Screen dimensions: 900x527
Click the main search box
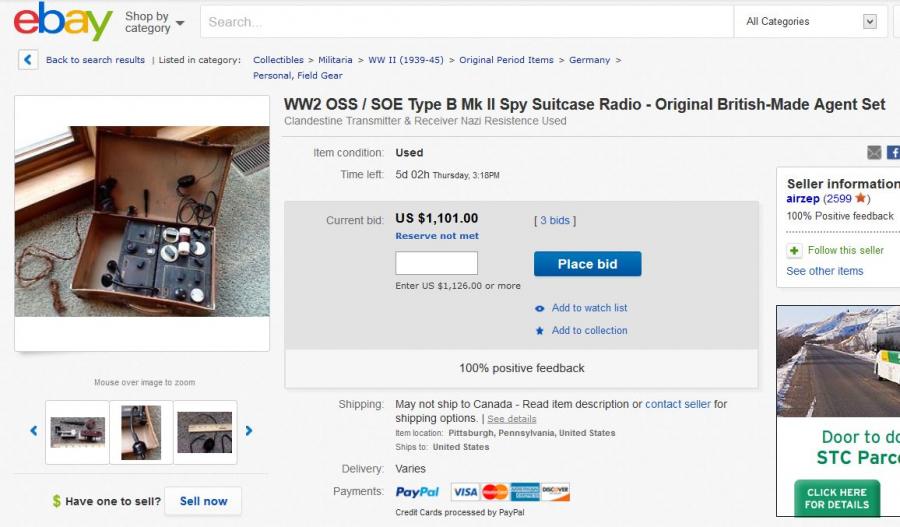point(468,22)
